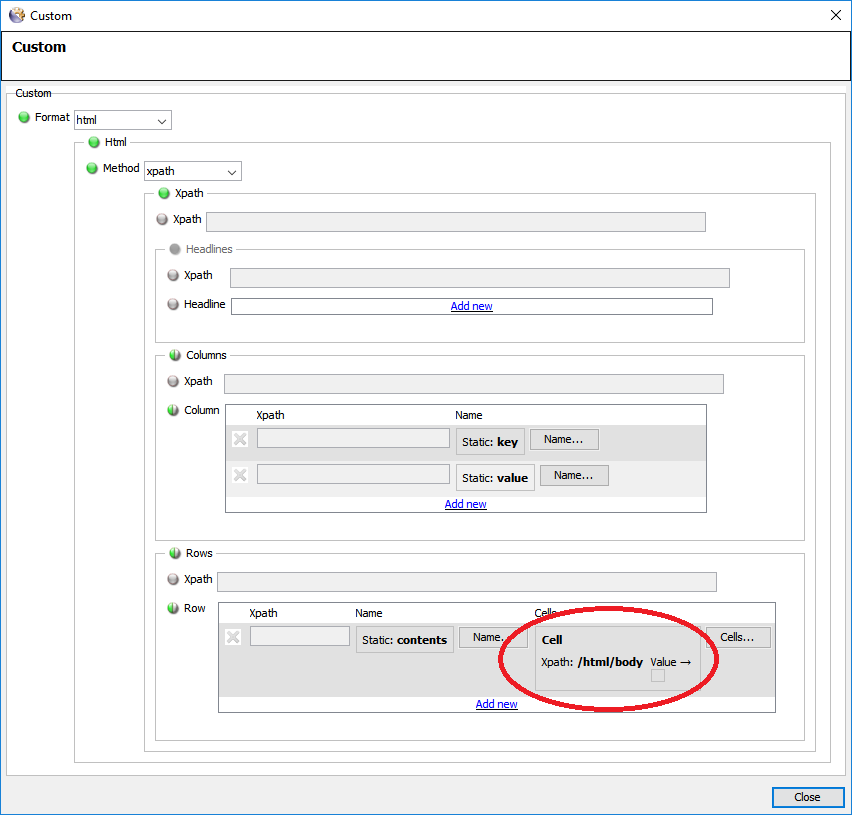This screenshot has height=815, width=852.
Task: Toggle the Value checkbox in the Cell box
Action: pyautogui.click(x=657, y=675)
